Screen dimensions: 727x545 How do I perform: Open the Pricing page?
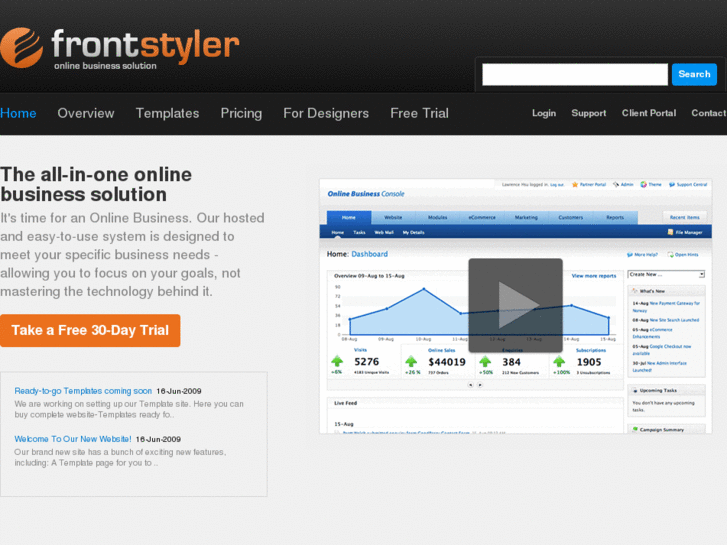pyautogui.click(x=241, y=113)
